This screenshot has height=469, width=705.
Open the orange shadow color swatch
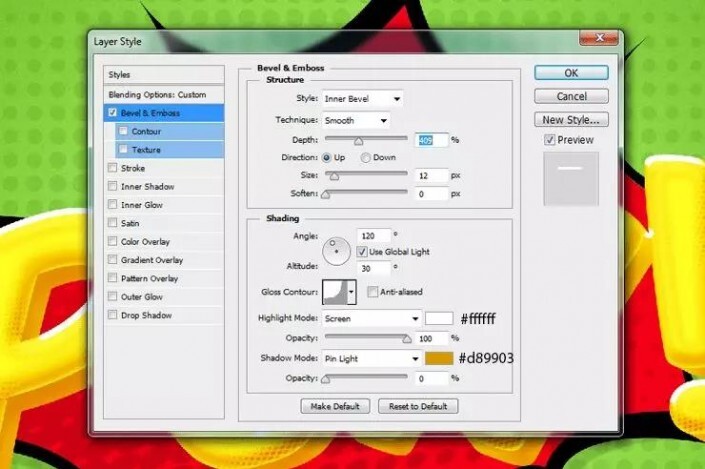439,358
